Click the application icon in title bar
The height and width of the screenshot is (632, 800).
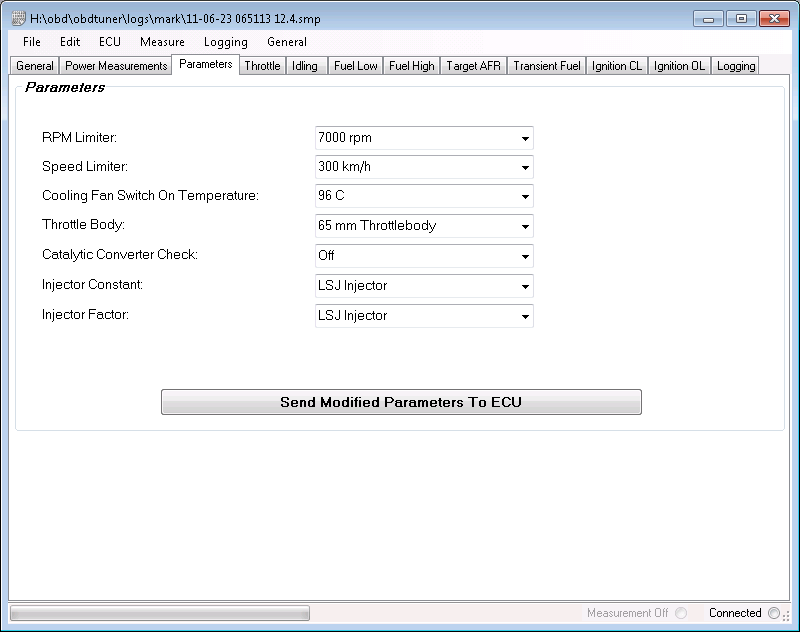[18, 18]
